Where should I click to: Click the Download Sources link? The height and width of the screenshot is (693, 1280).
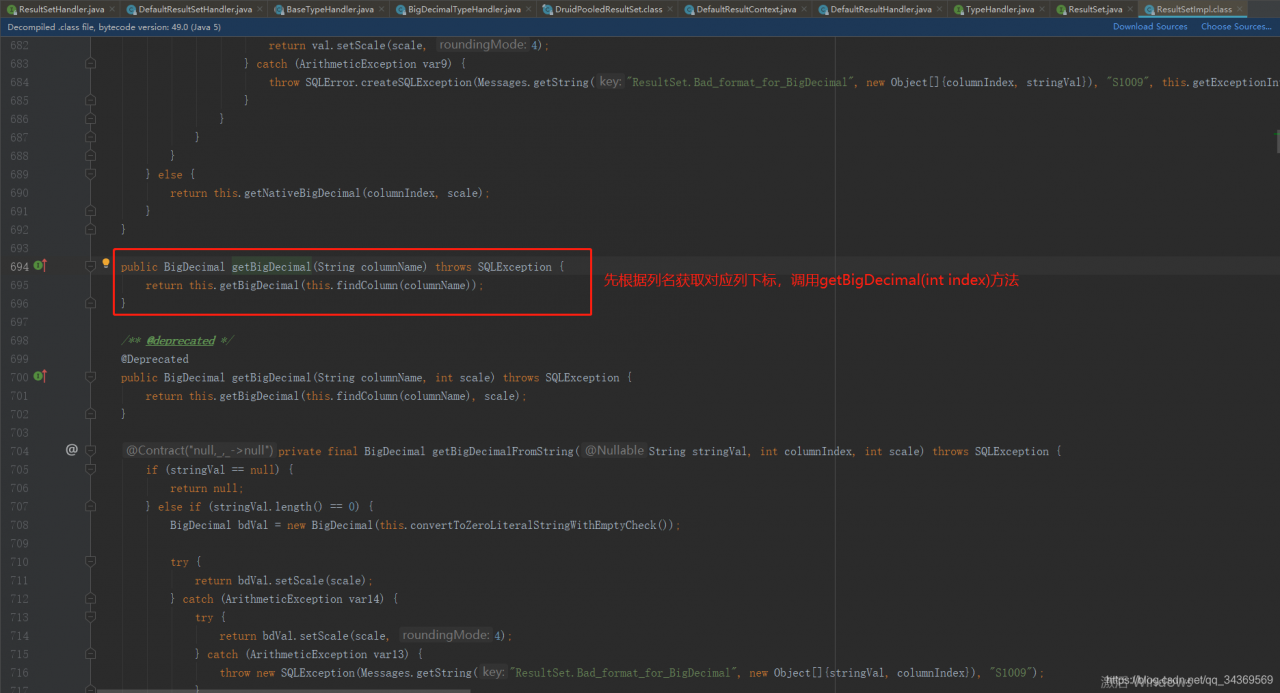(1150, 27)
